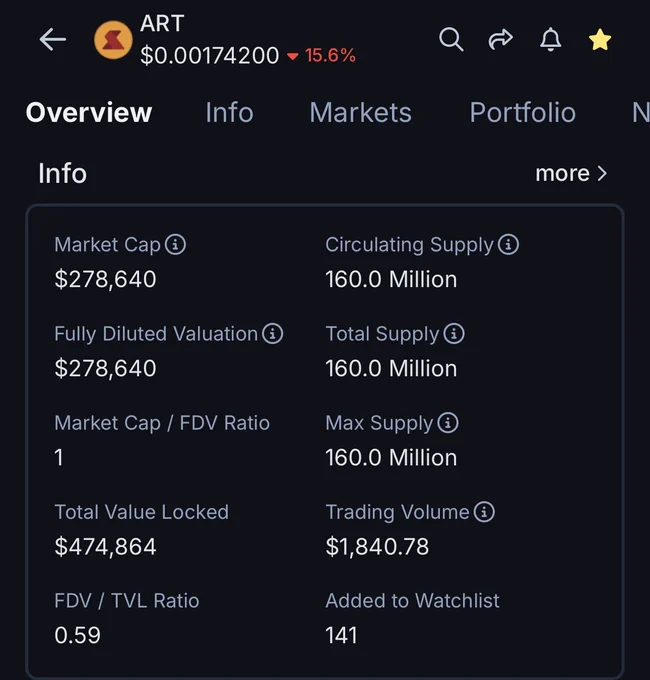Viewport: 650px width, 680px height.
Task: Open the search magnifier icon
Action: 451,39
